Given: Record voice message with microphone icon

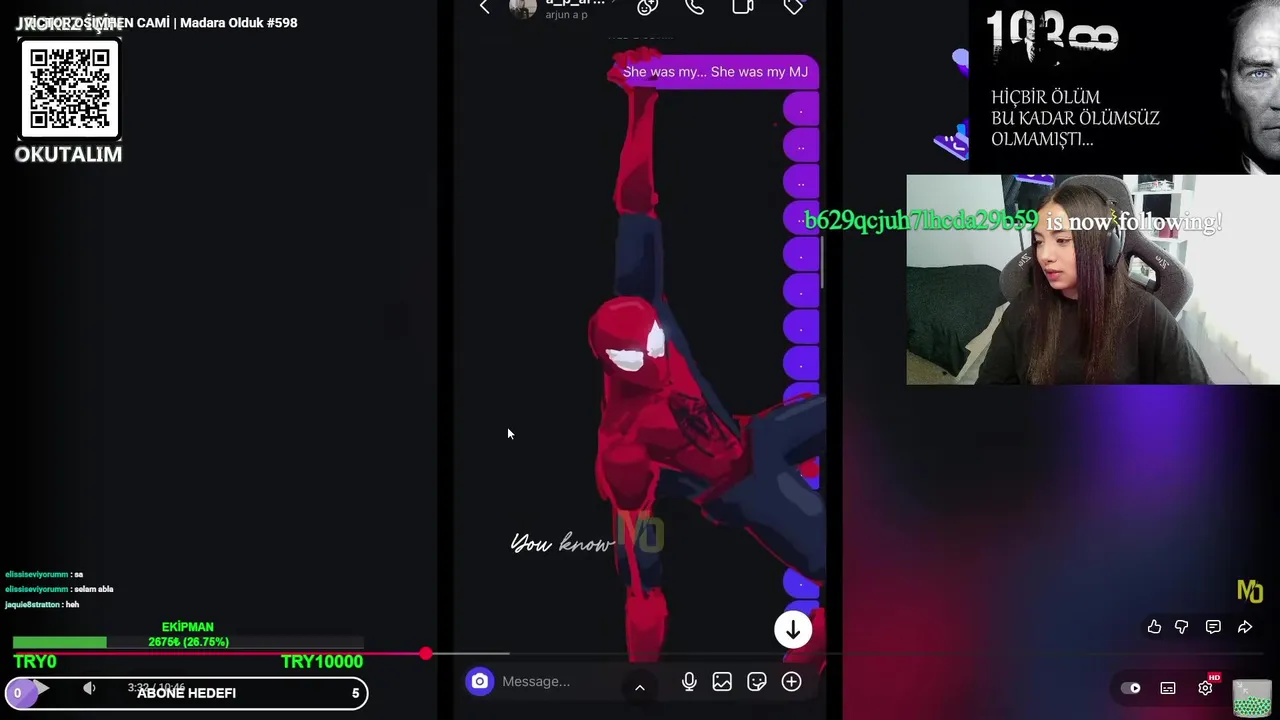Looking at the screenshot, I should click(689, 682).
